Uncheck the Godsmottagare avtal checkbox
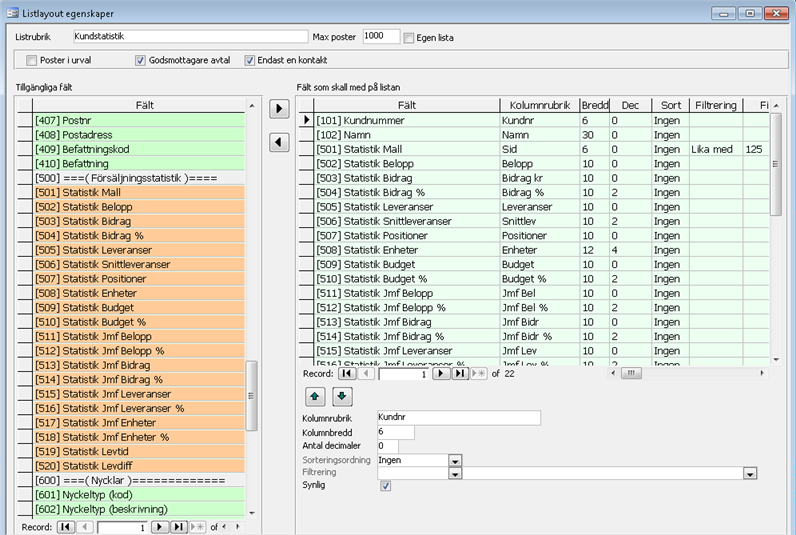Screen dimensions: 796x535 (141, 60)
